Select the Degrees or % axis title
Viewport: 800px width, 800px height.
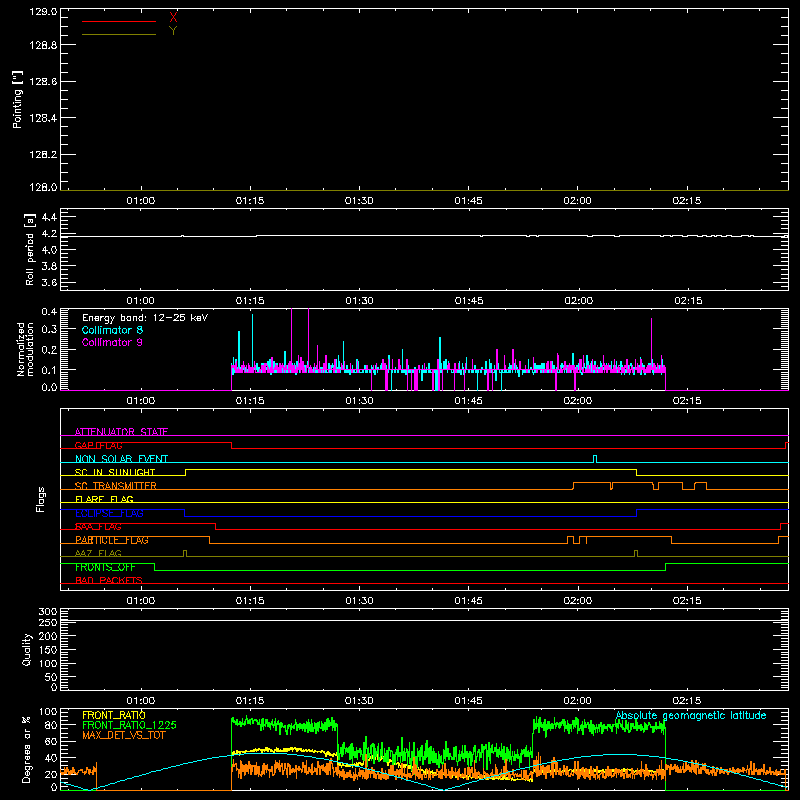(x=27, y=749)
